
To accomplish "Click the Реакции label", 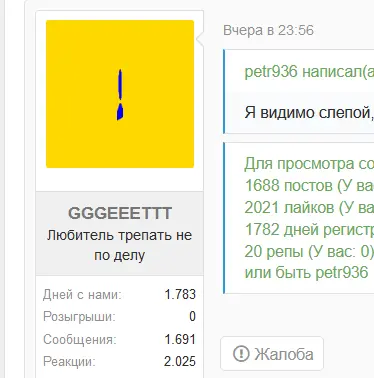I will click(69, 362).
